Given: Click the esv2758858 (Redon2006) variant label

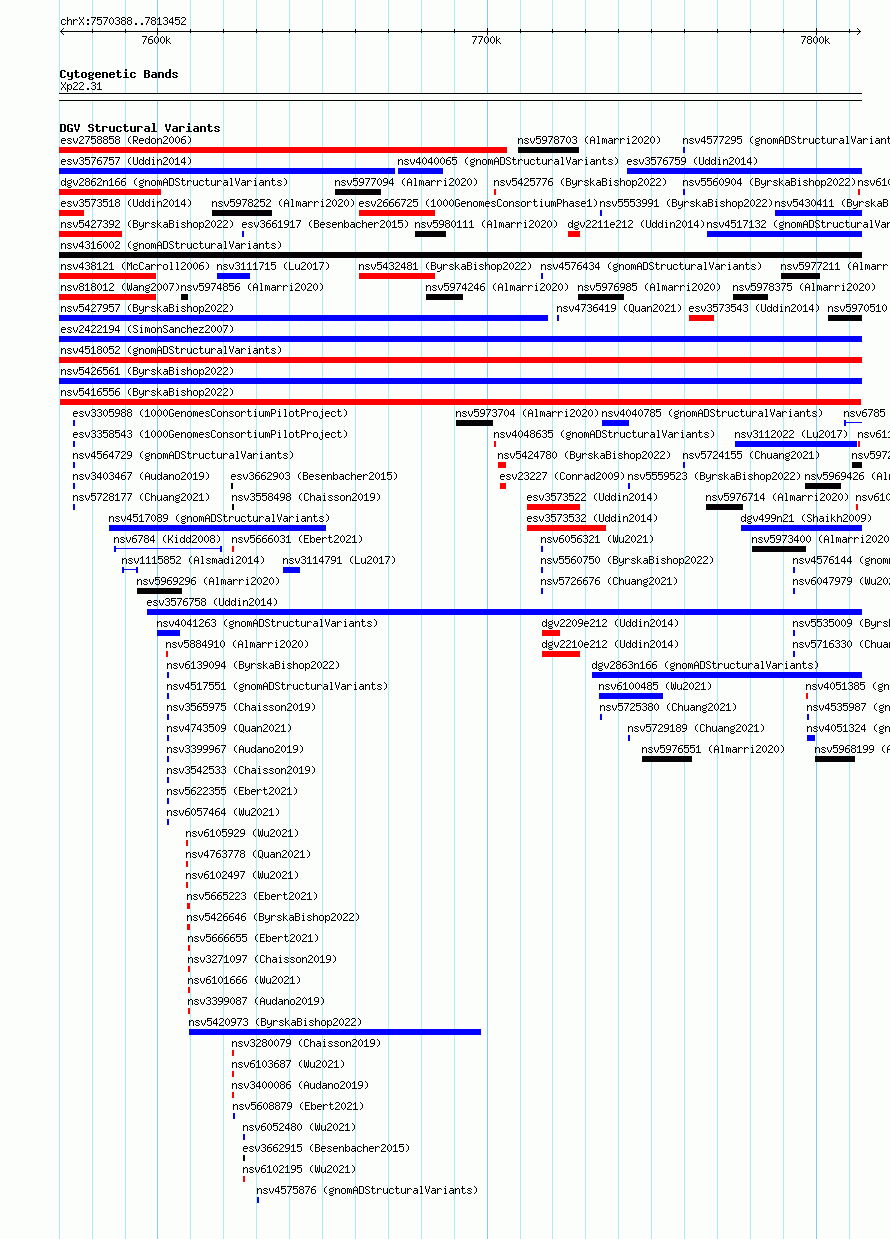Looking at the screenshot, I should tap(125, 141).
